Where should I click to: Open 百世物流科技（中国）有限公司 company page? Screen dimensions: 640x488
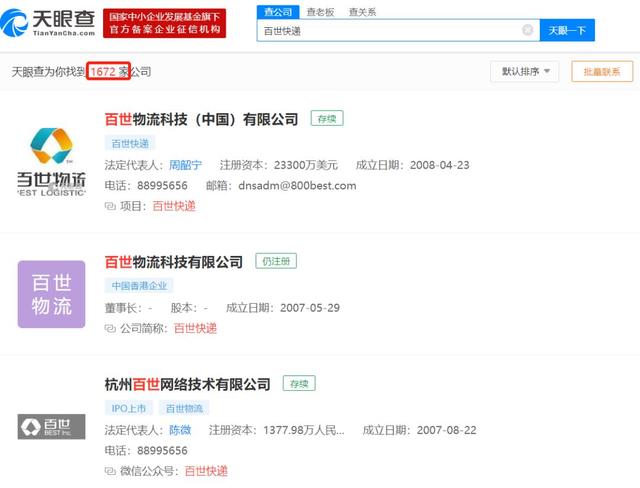click(x=202, y=120)
